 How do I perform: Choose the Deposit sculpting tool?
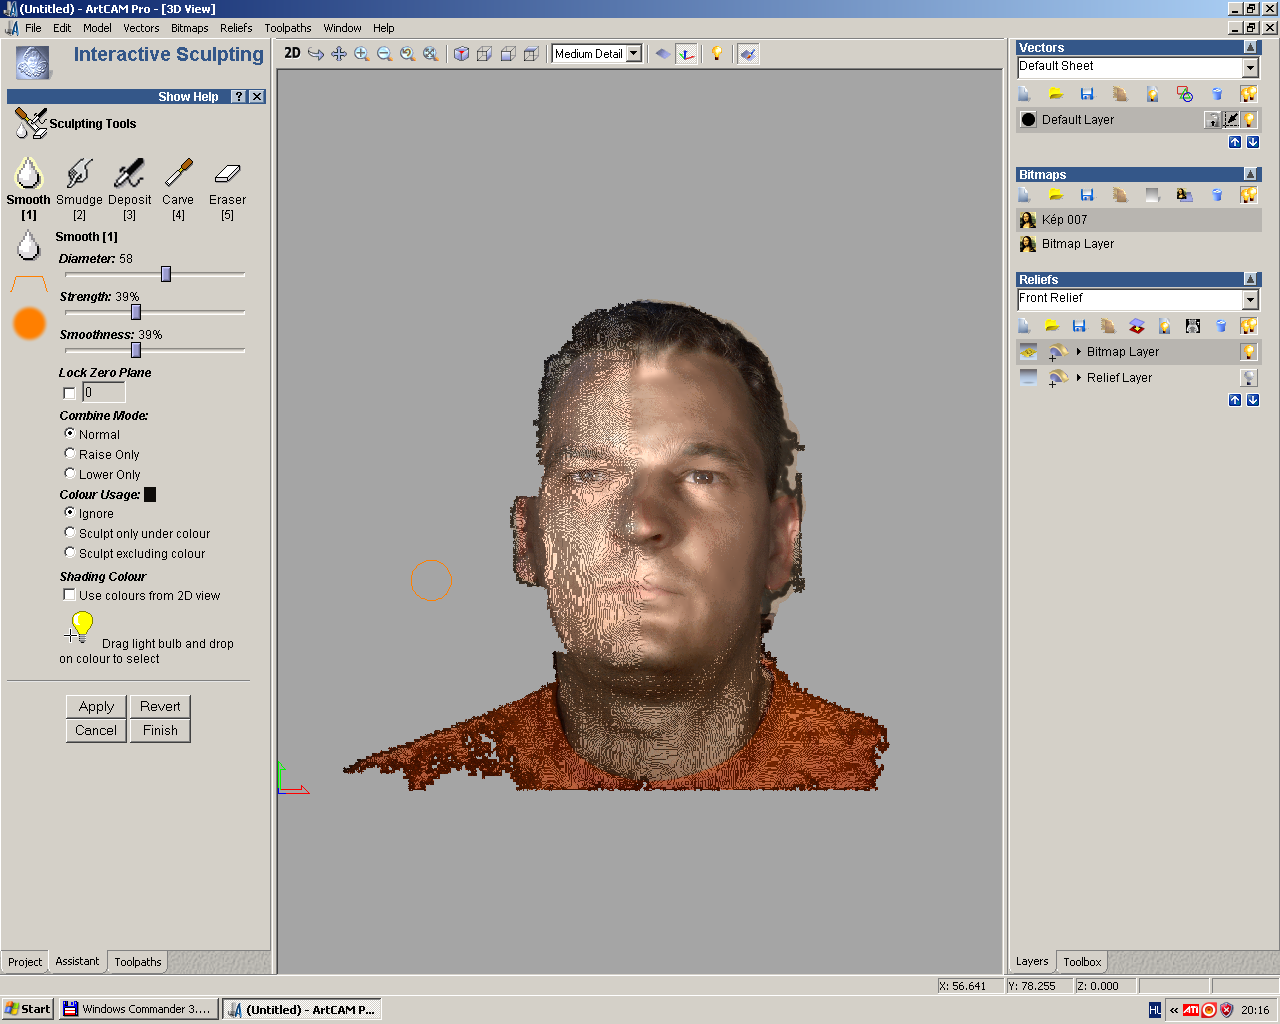tap(129, 175)
